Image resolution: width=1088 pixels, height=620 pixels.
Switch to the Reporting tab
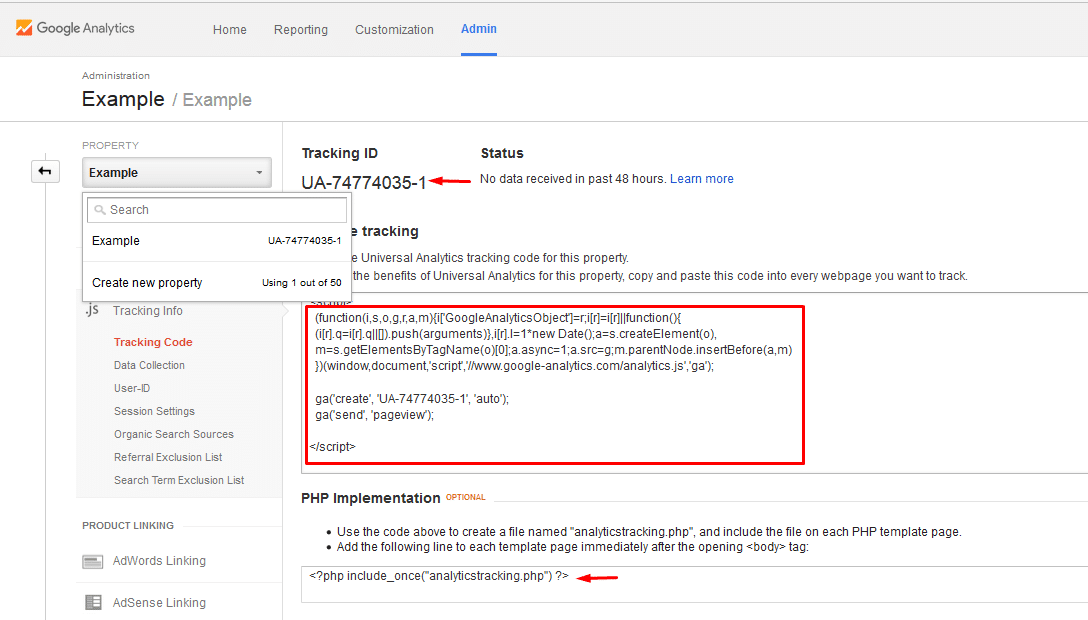pos(300,30)
